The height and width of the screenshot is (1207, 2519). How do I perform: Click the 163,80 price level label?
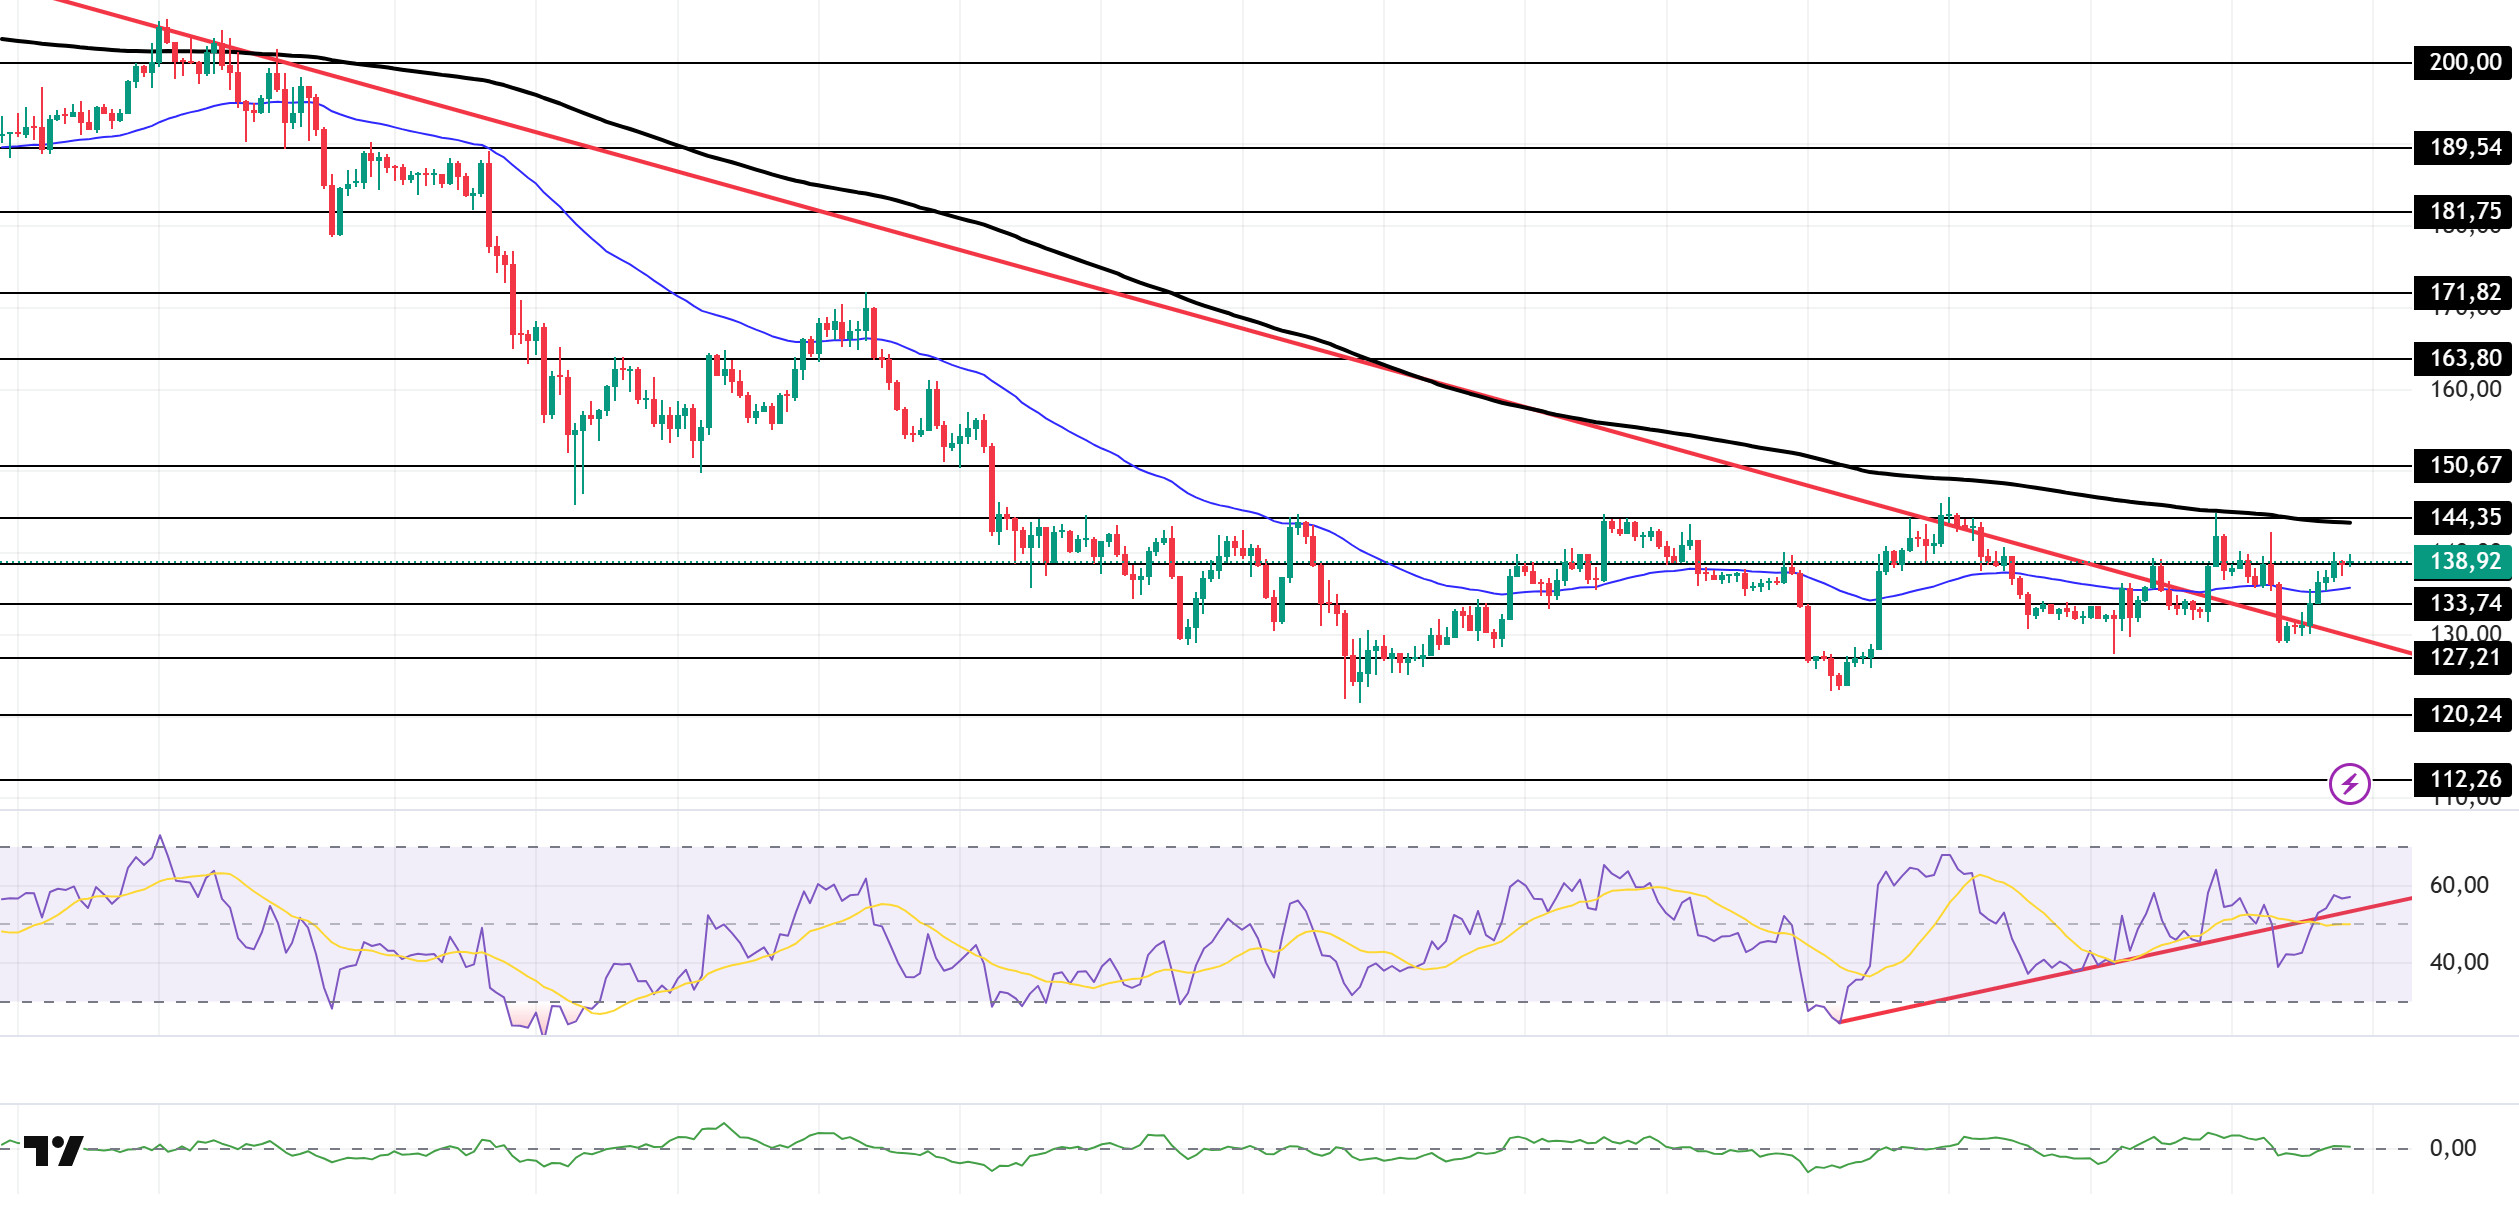(2464, 358)
